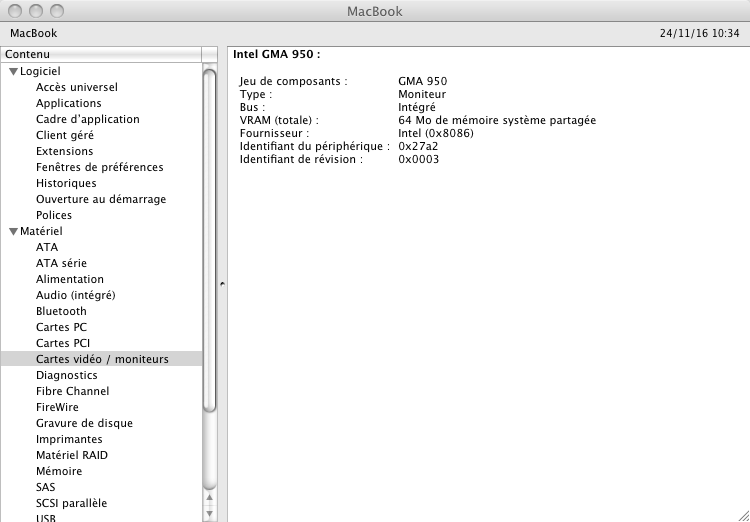Click the sidebar vertical scroll thumb
Viewport: 750px width, 522px height.
tap(210, 240)
